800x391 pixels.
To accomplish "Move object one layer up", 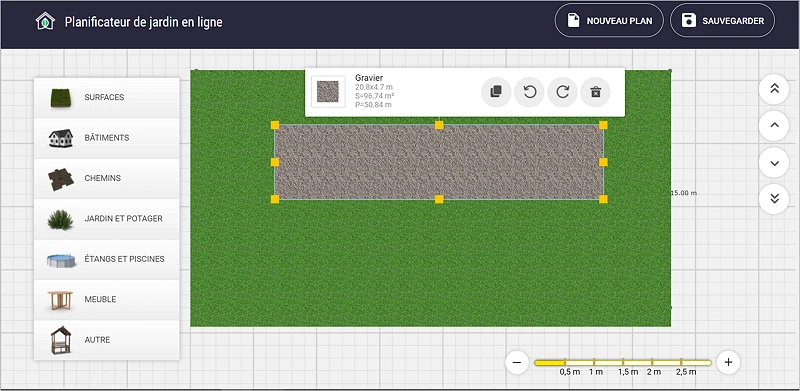I will coord(774,126).
